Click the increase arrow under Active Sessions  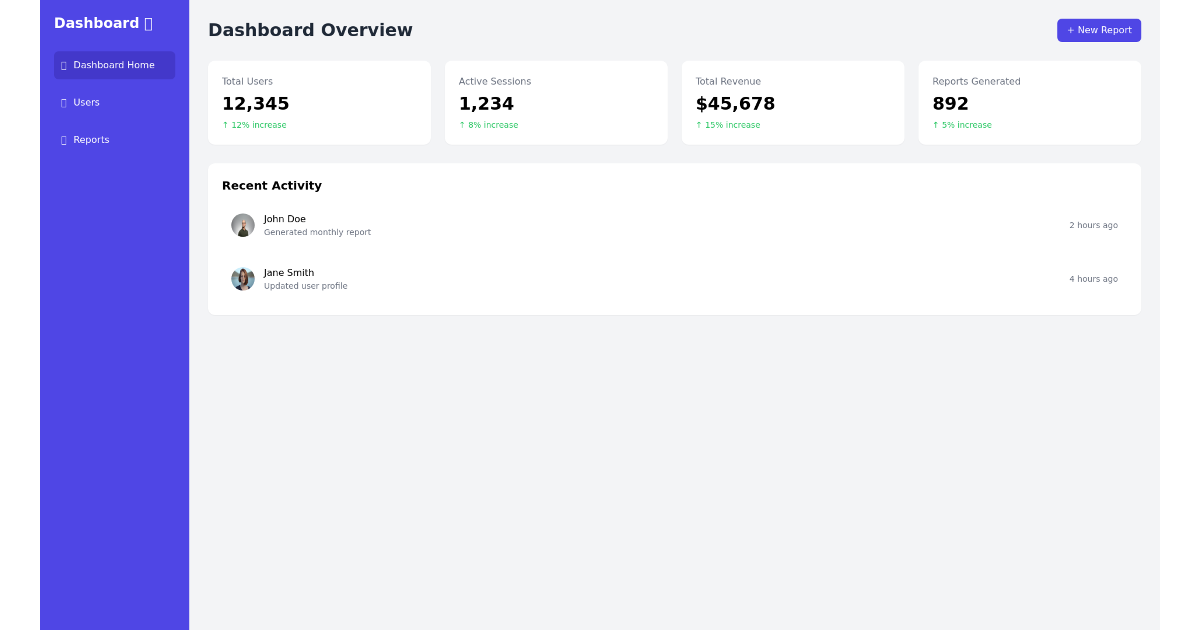click(461, 125)
